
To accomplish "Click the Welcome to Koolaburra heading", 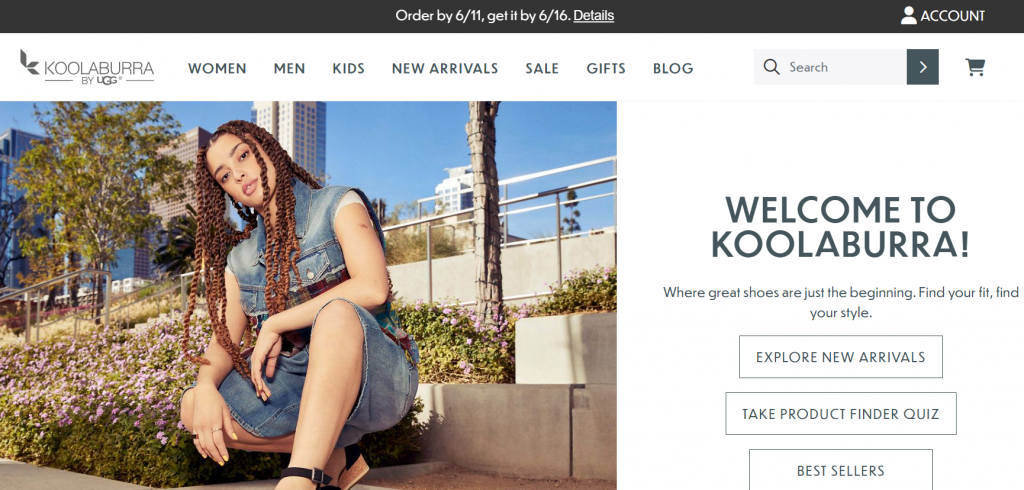I will (x=840, y=227).
